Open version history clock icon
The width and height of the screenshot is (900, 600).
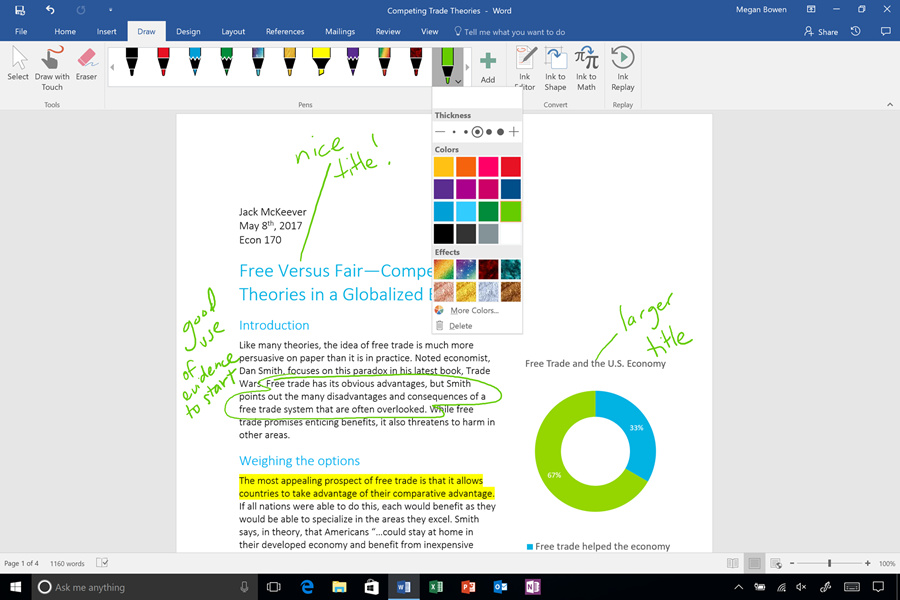click(856, 32)
